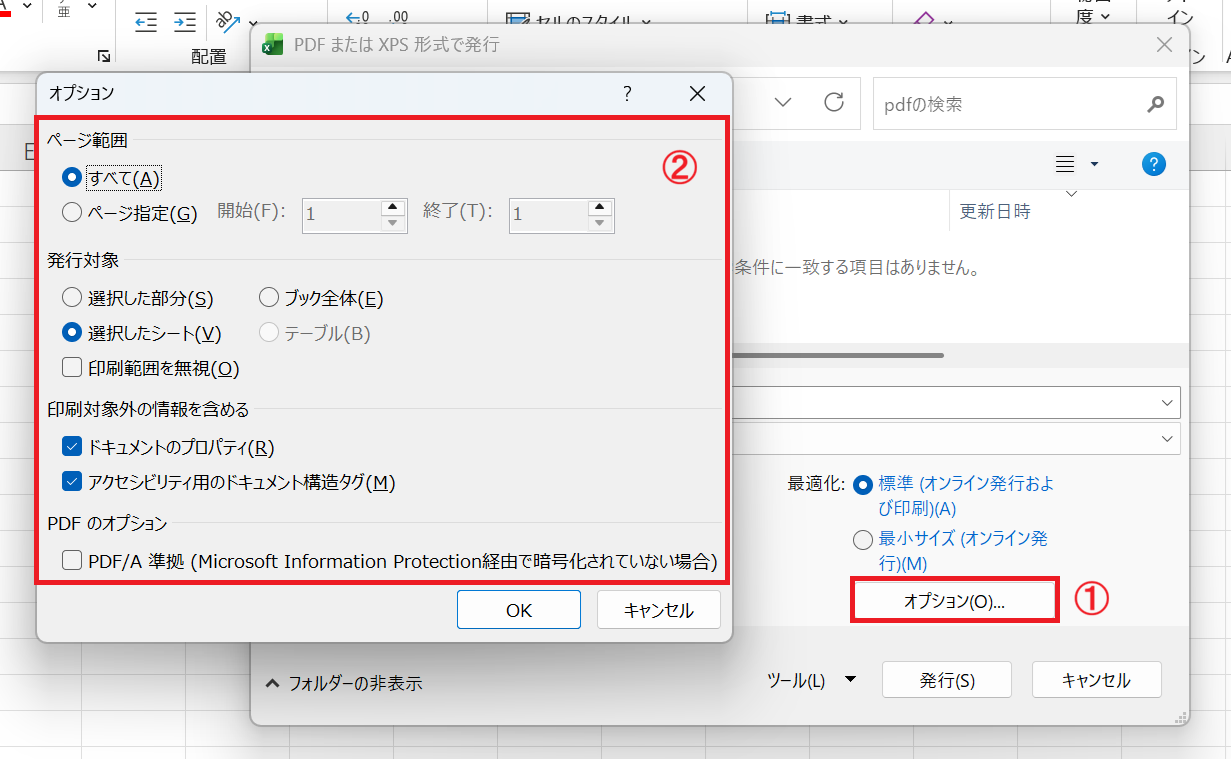1231x759 pixels.
Task: Click the 開始(F) spinner down arrow
Action: tap(393, 223)
